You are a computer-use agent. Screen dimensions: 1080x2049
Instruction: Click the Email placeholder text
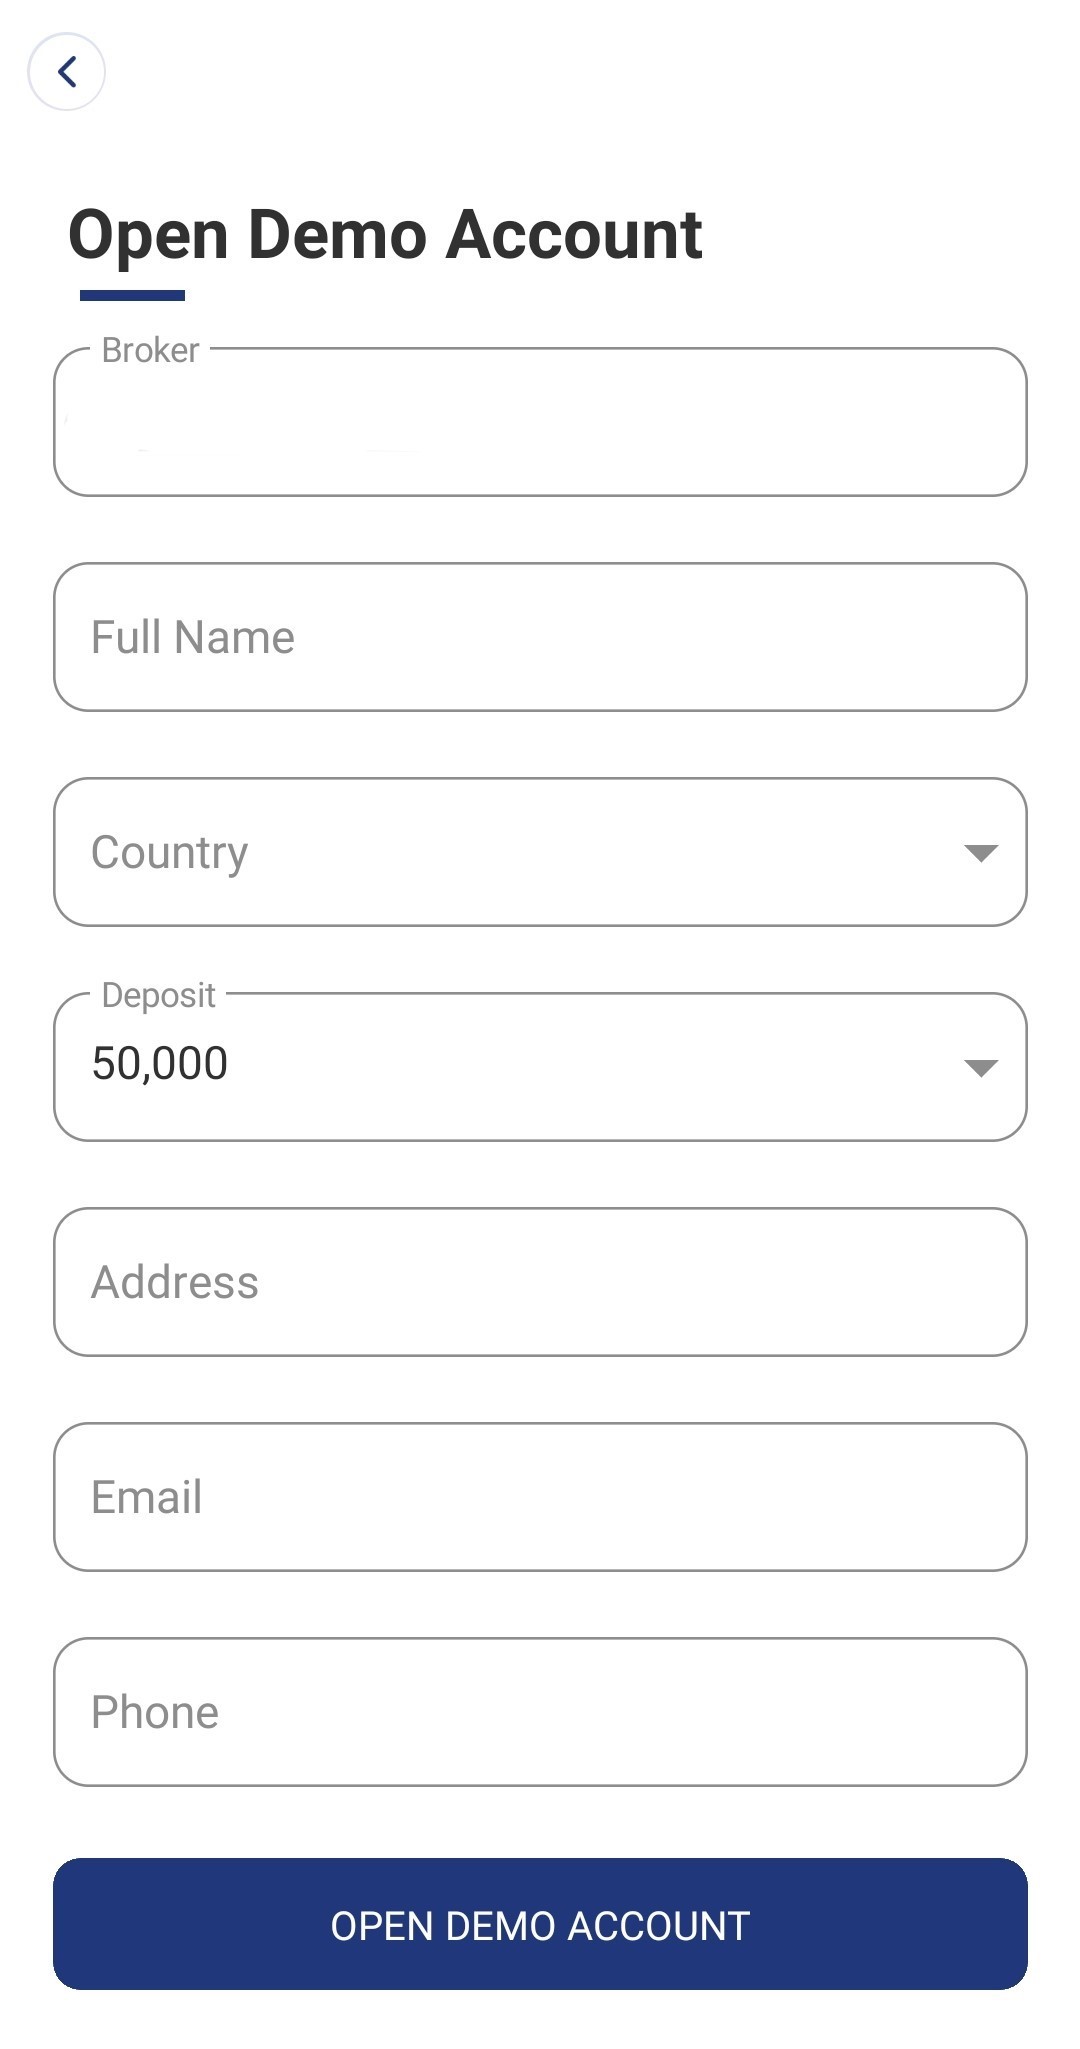pyautogui.click(x=147, y=1497)
